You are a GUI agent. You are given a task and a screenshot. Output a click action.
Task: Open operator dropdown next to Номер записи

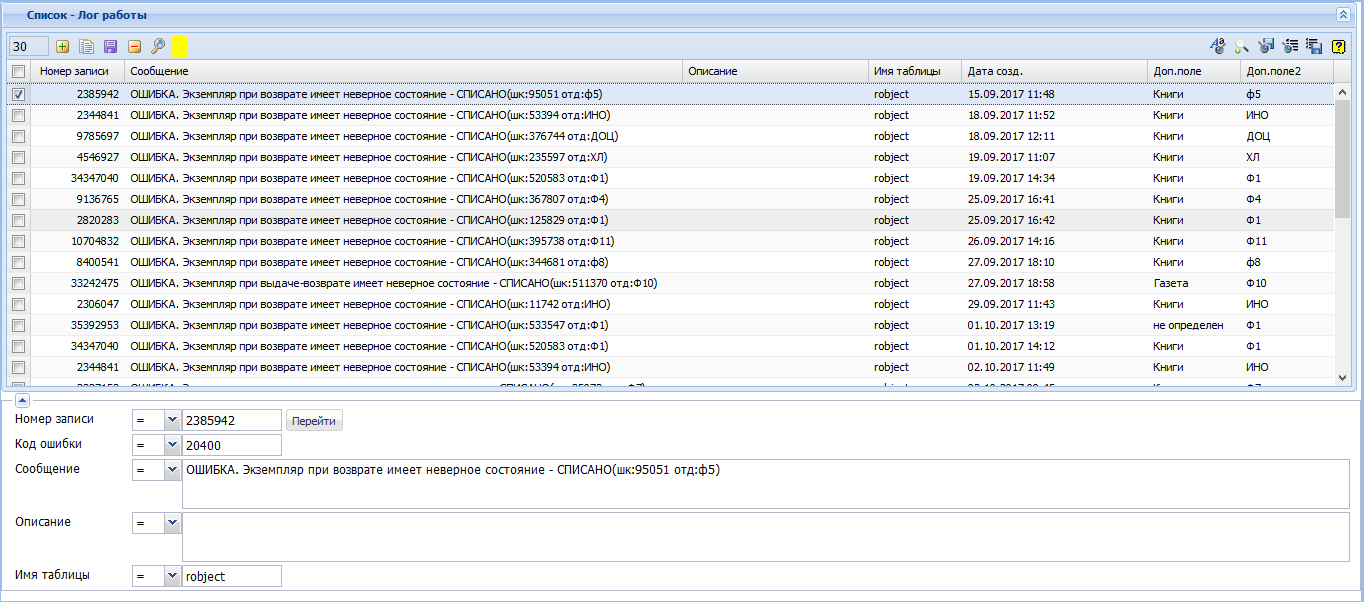tap(171, 420)
